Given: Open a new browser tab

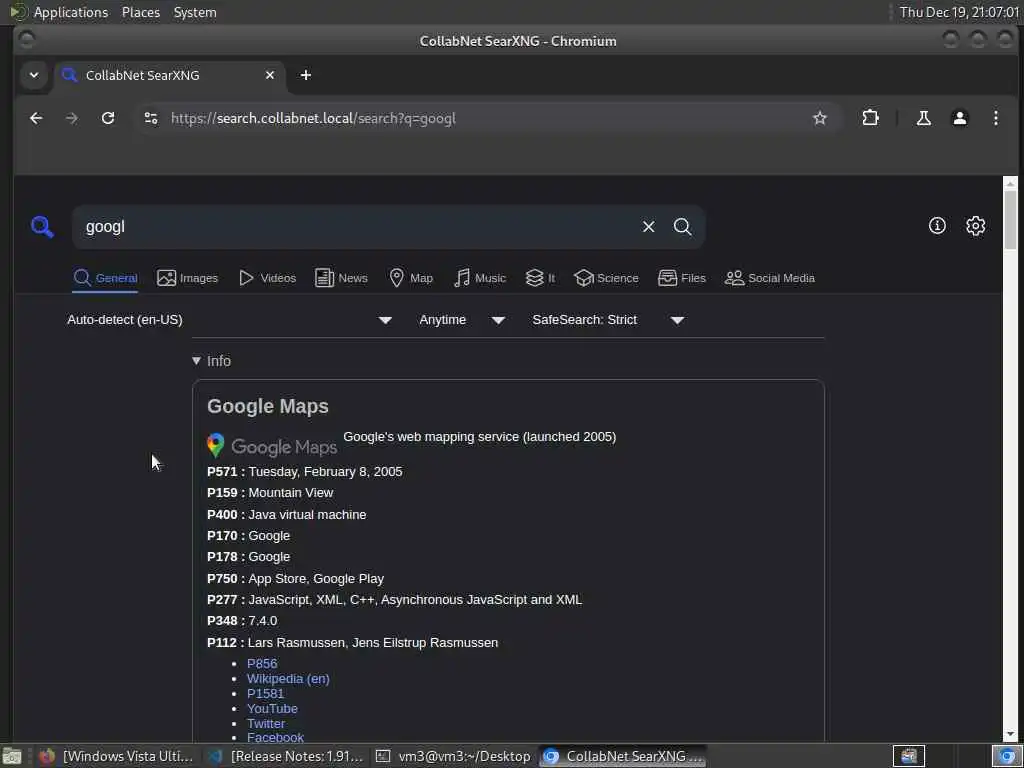Looking at the screenshot, I should 306,75.
